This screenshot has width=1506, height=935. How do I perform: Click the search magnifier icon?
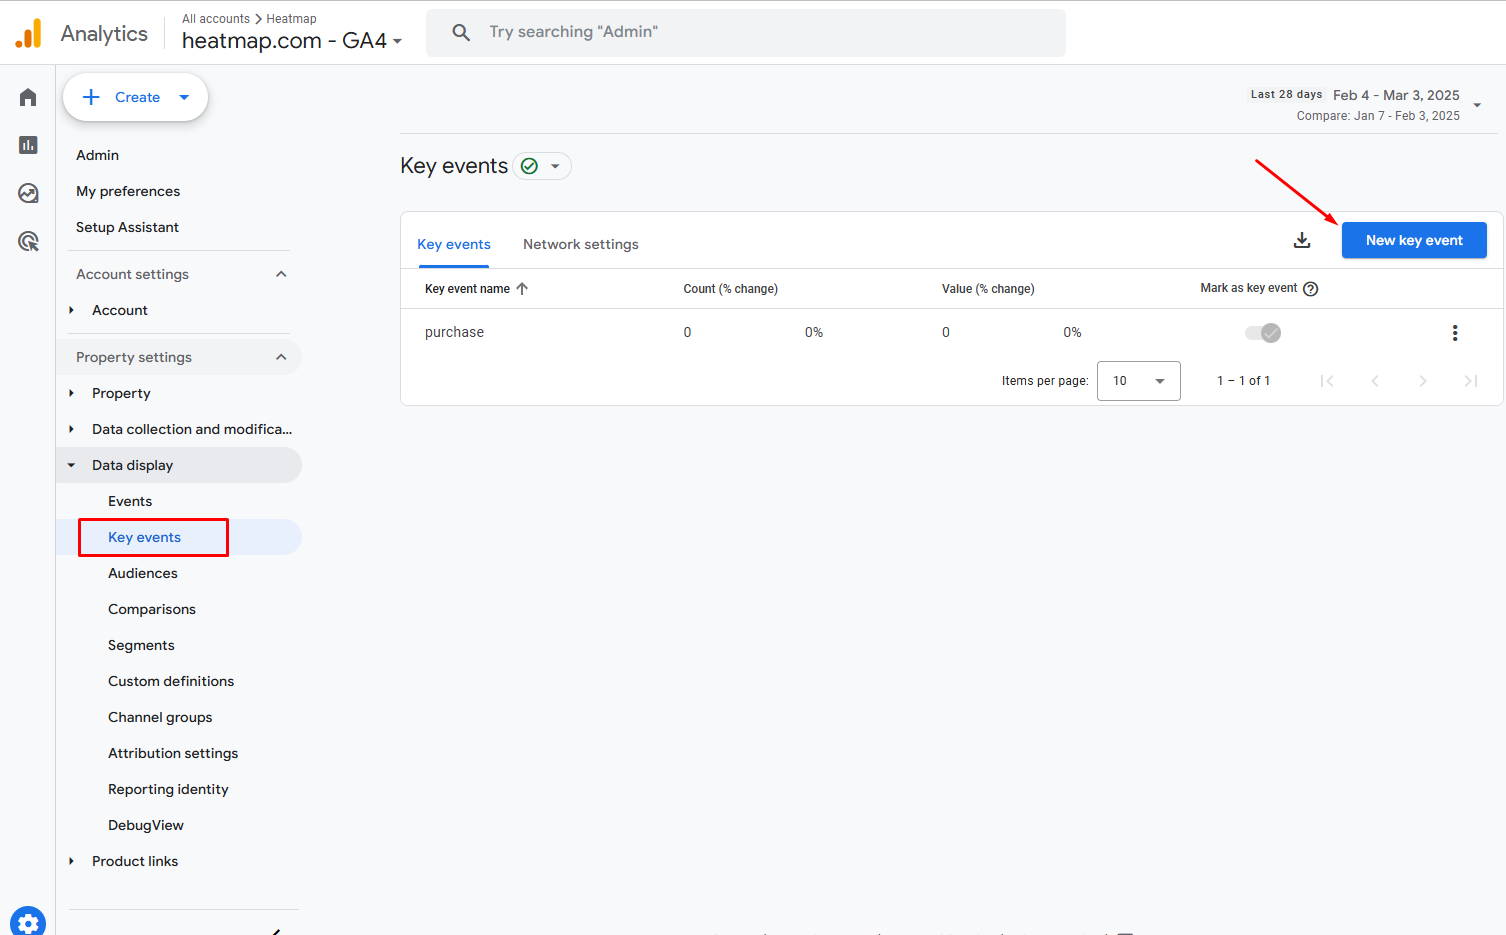(x=461, y=32)
